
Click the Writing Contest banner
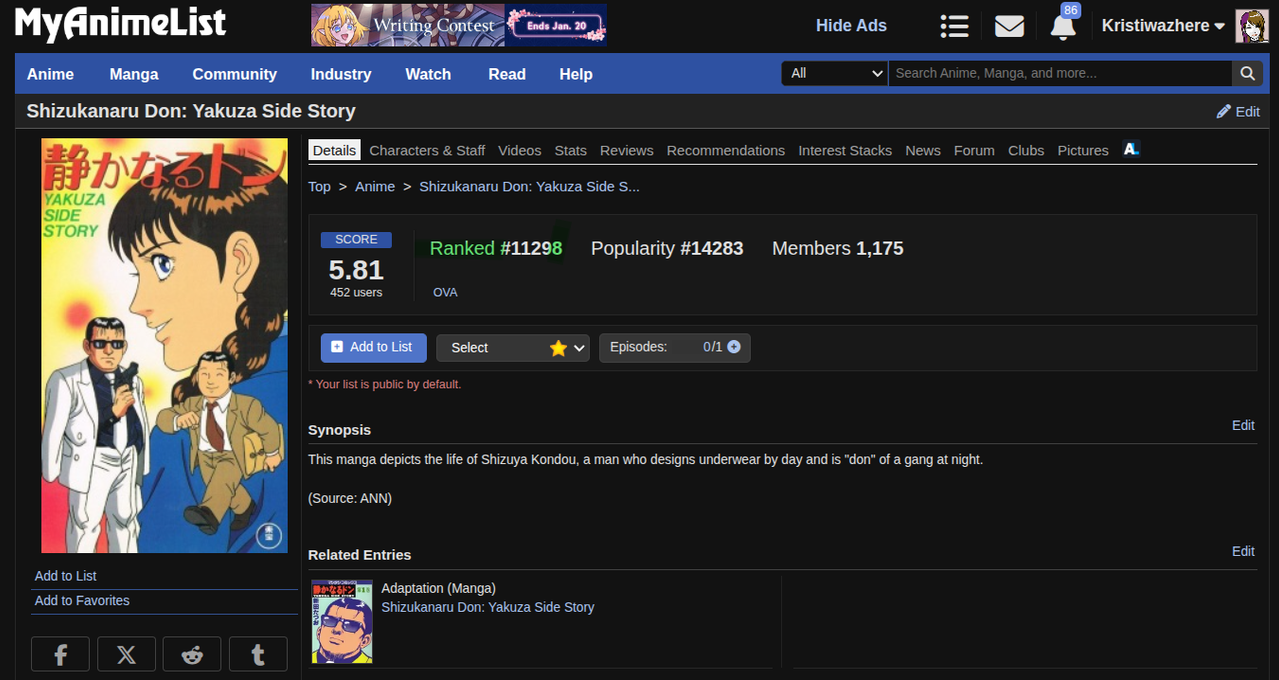point(459,25)
